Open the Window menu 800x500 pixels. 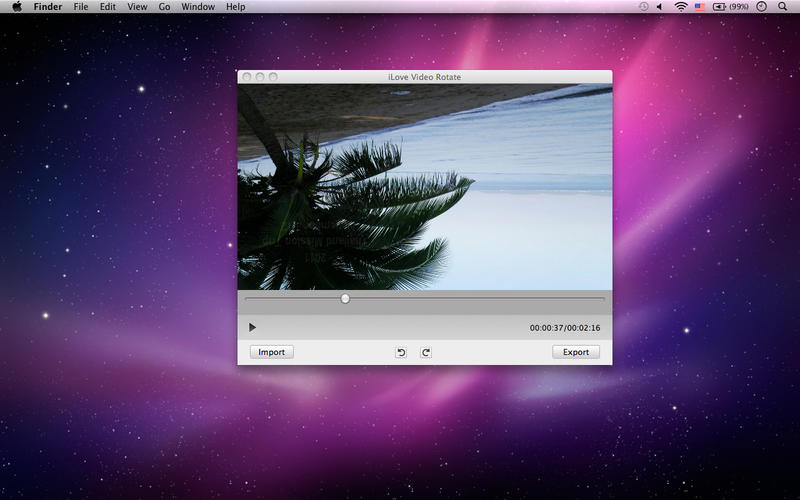tap(198, 7)
